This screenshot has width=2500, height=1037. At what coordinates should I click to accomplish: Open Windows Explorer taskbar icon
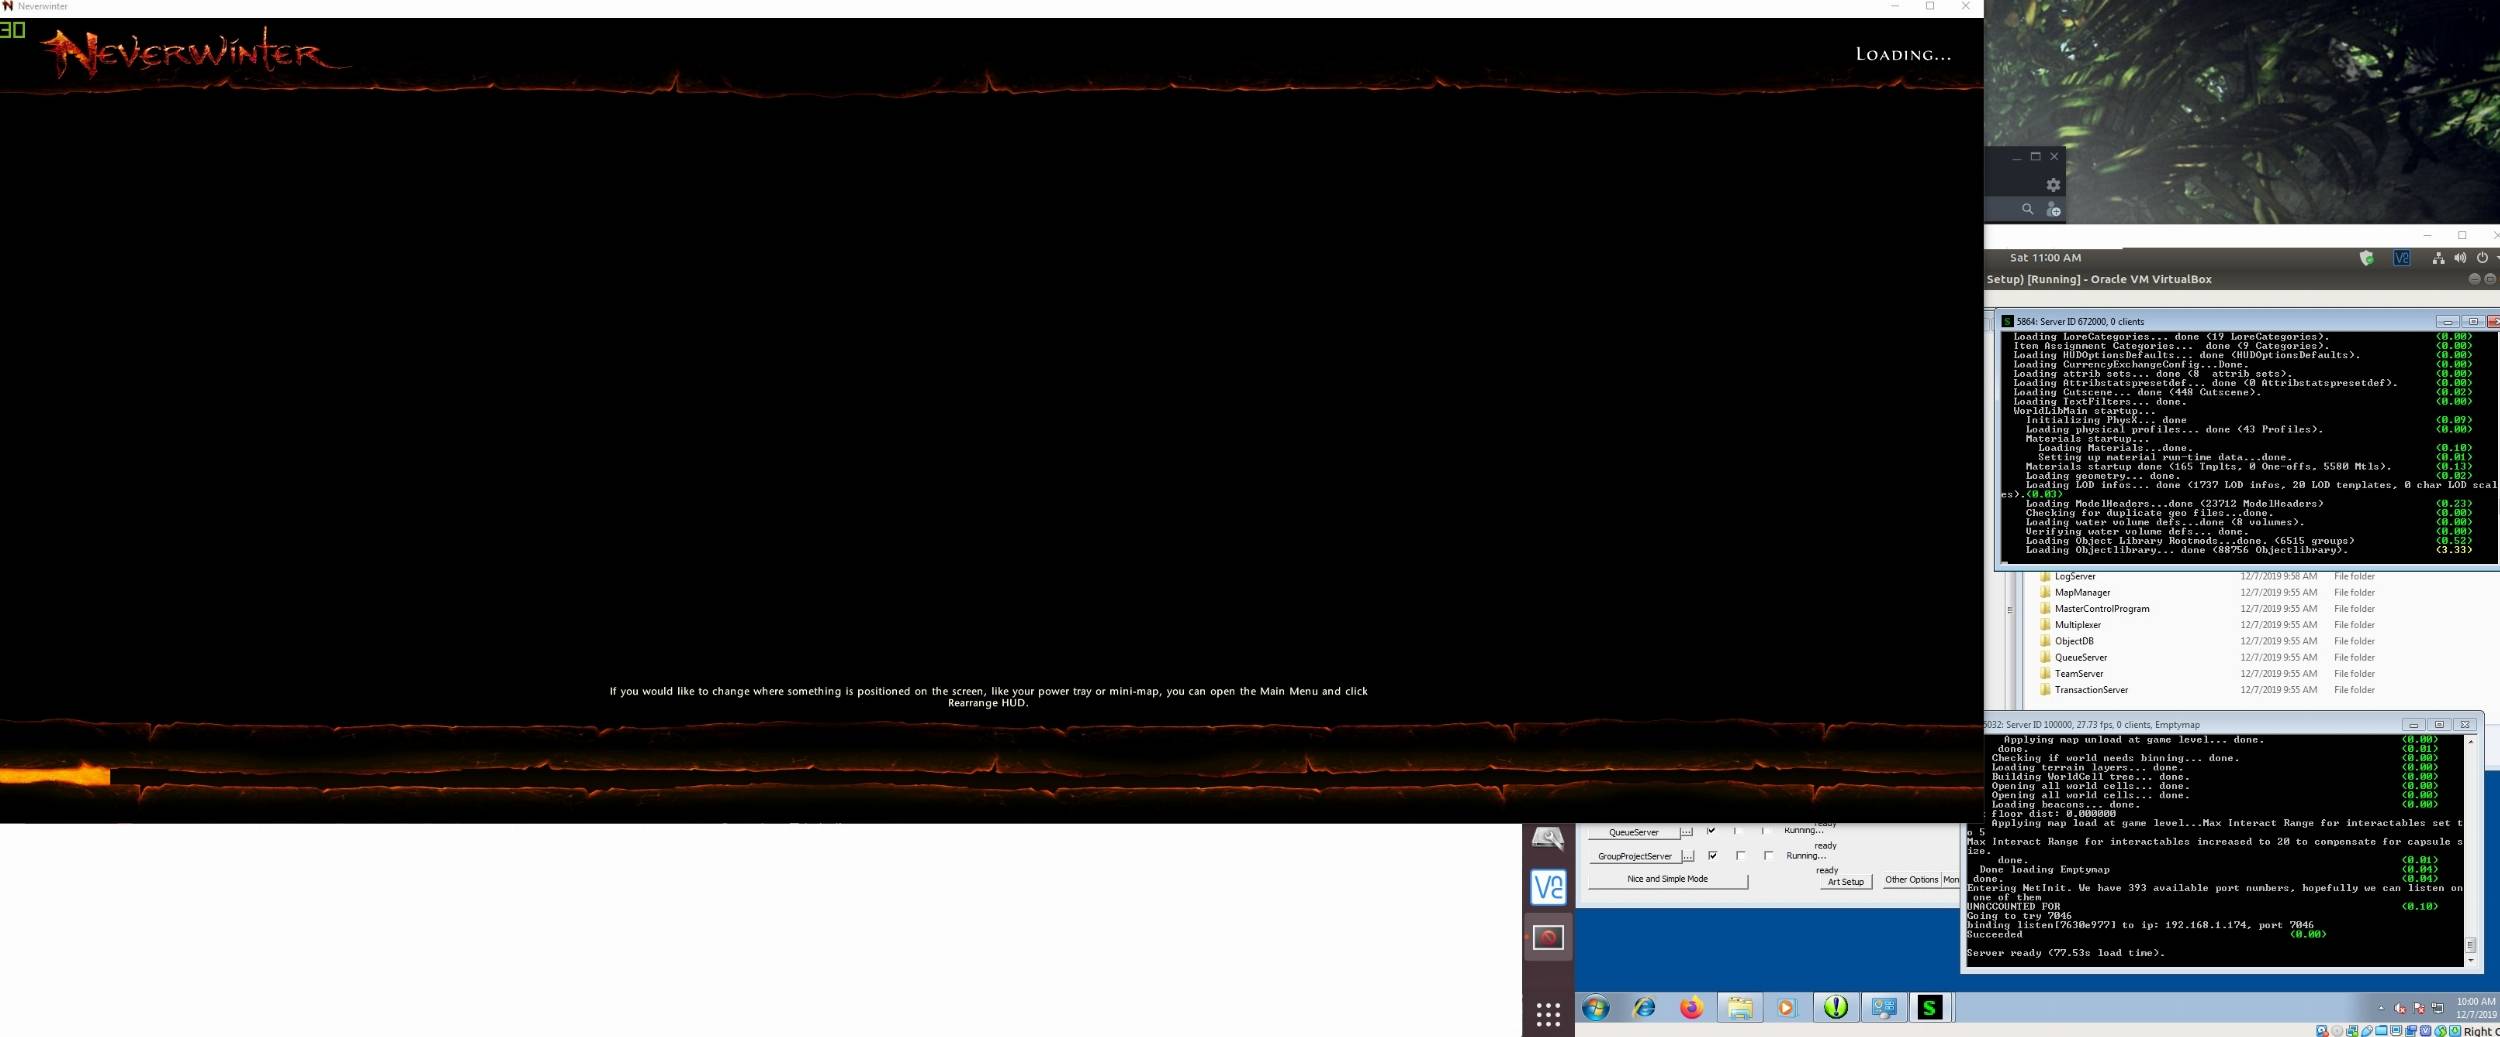click(1740, 1008)
